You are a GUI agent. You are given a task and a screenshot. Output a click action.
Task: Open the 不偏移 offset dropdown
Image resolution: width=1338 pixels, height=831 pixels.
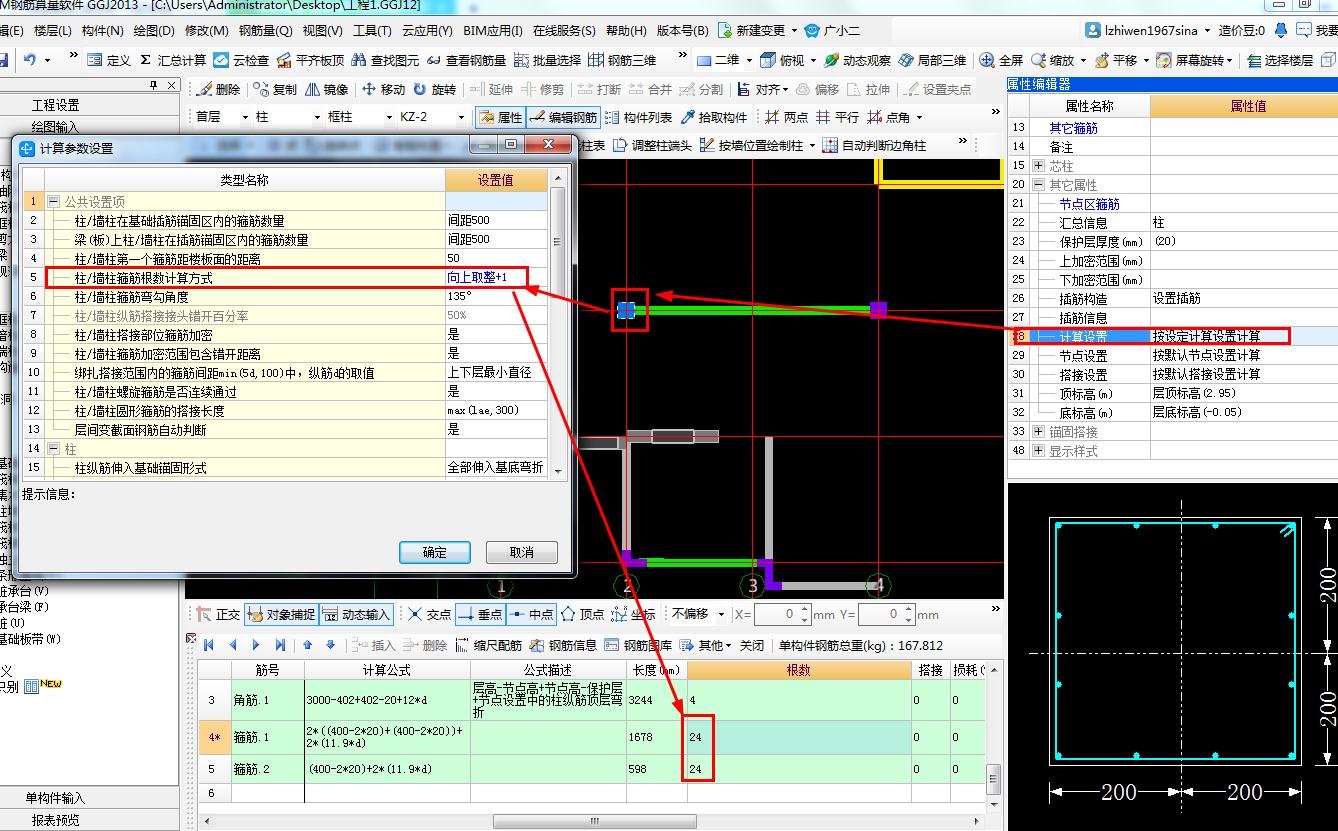coord(723,614)
